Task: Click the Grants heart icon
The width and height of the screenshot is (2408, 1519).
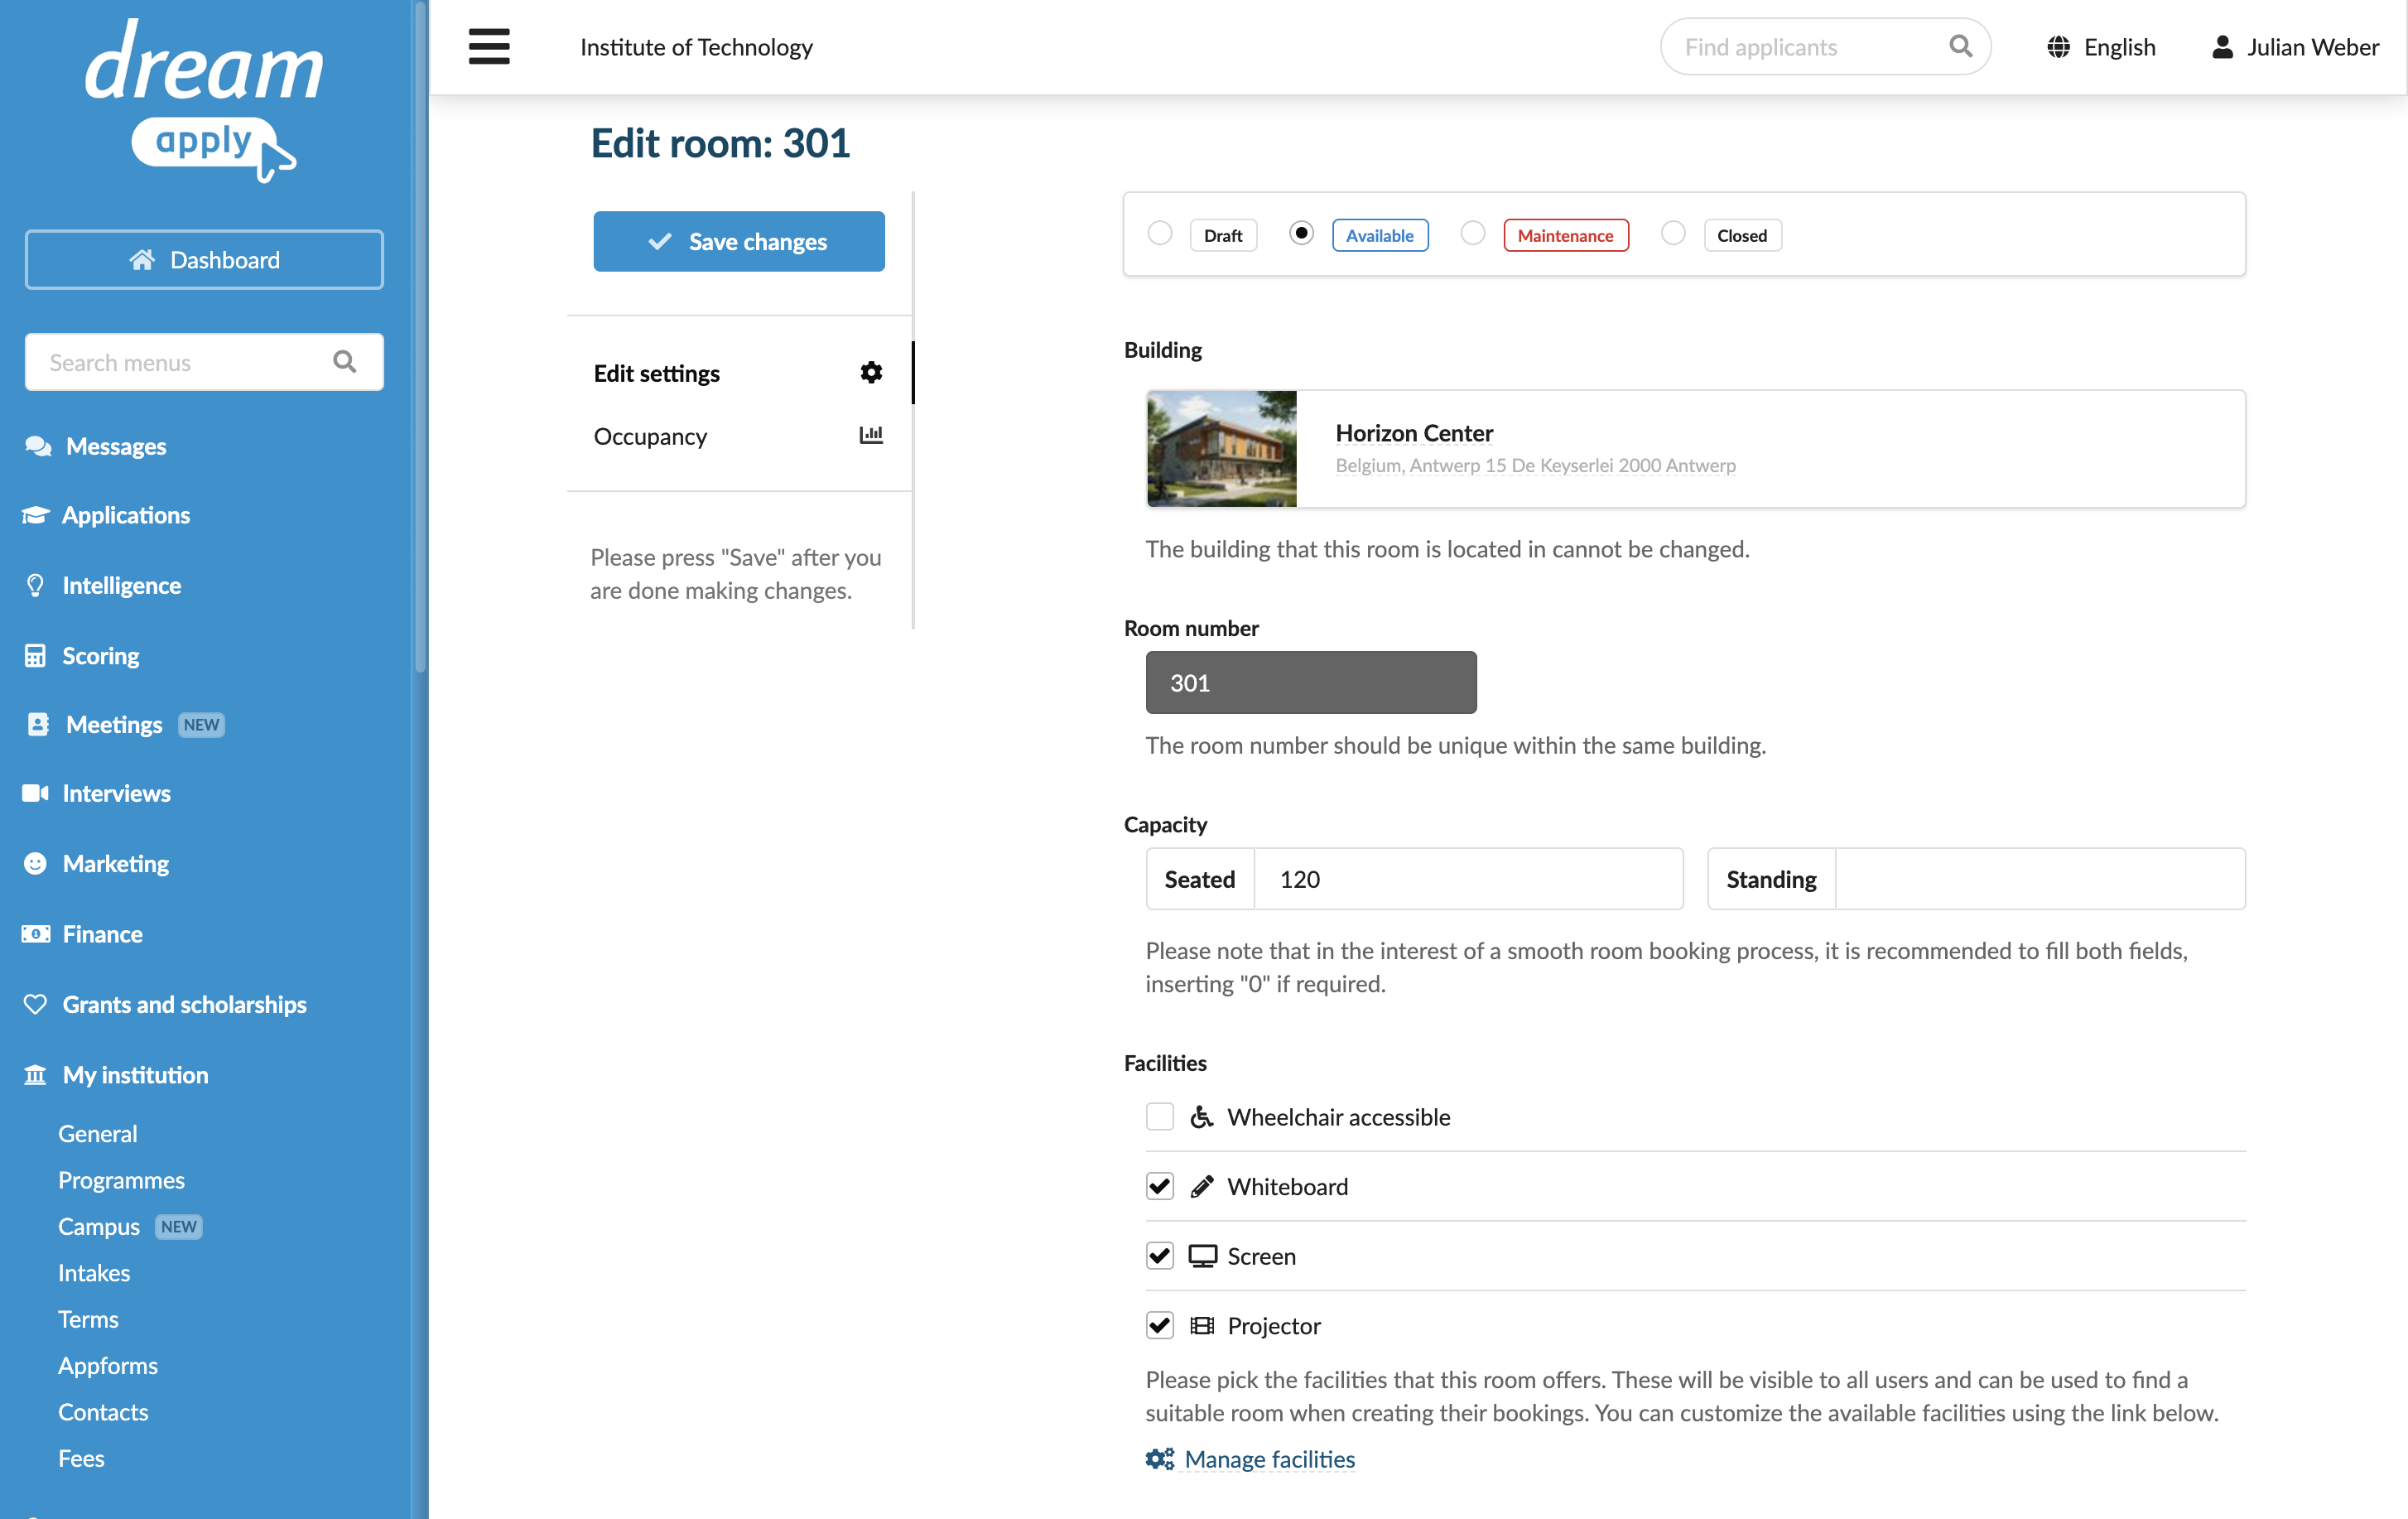Action: coord(35,1004)
